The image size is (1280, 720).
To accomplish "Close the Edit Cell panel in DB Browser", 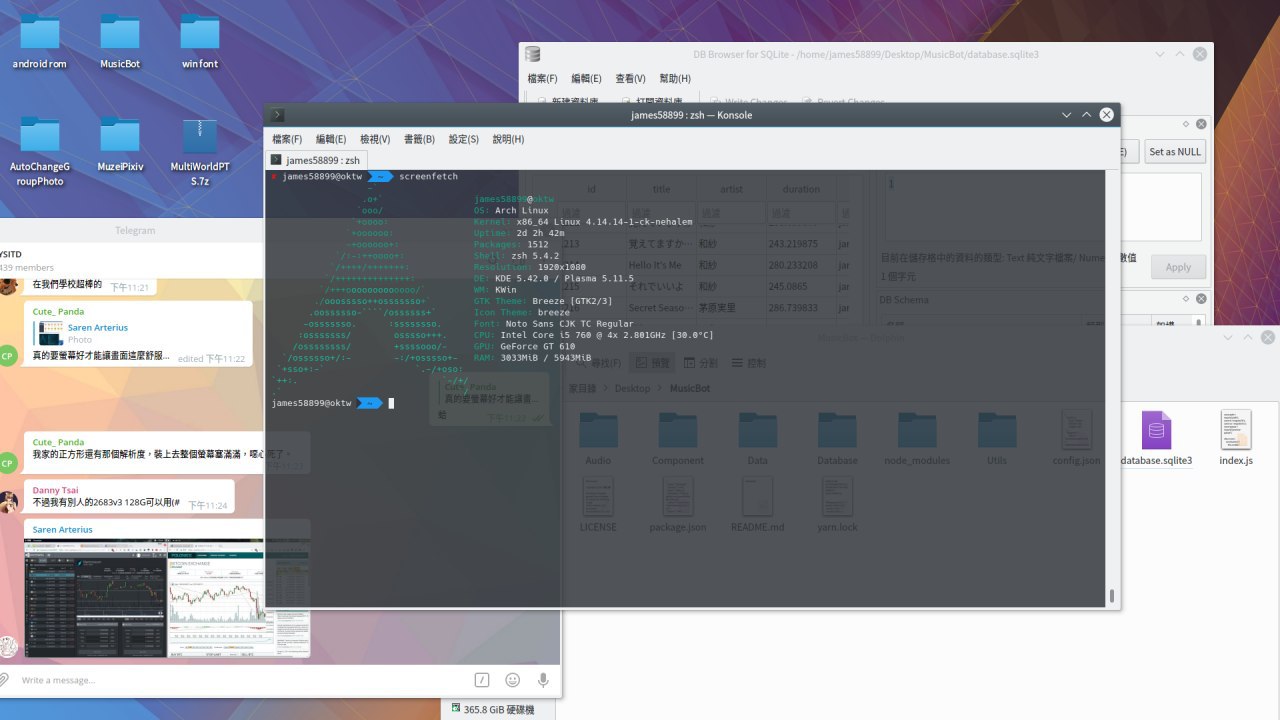I will pyautogui.click(x=1199, y=124).
